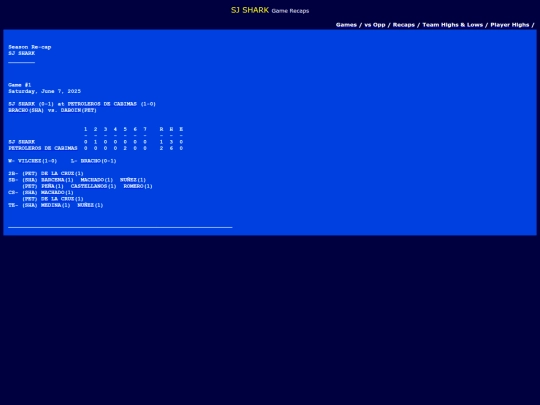Click the 2B- (PET) DE LA CRUZ(1) line
This screenshot has width=540, height=405.
coord(46,173)
